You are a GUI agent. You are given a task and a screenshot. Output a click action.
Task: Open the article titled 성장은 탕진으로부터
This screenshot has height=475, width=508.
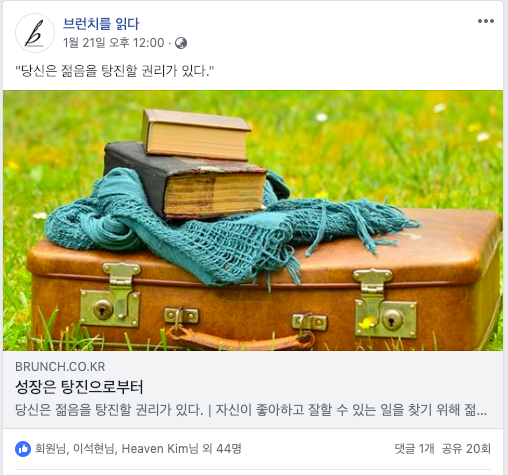pos(79,387)
